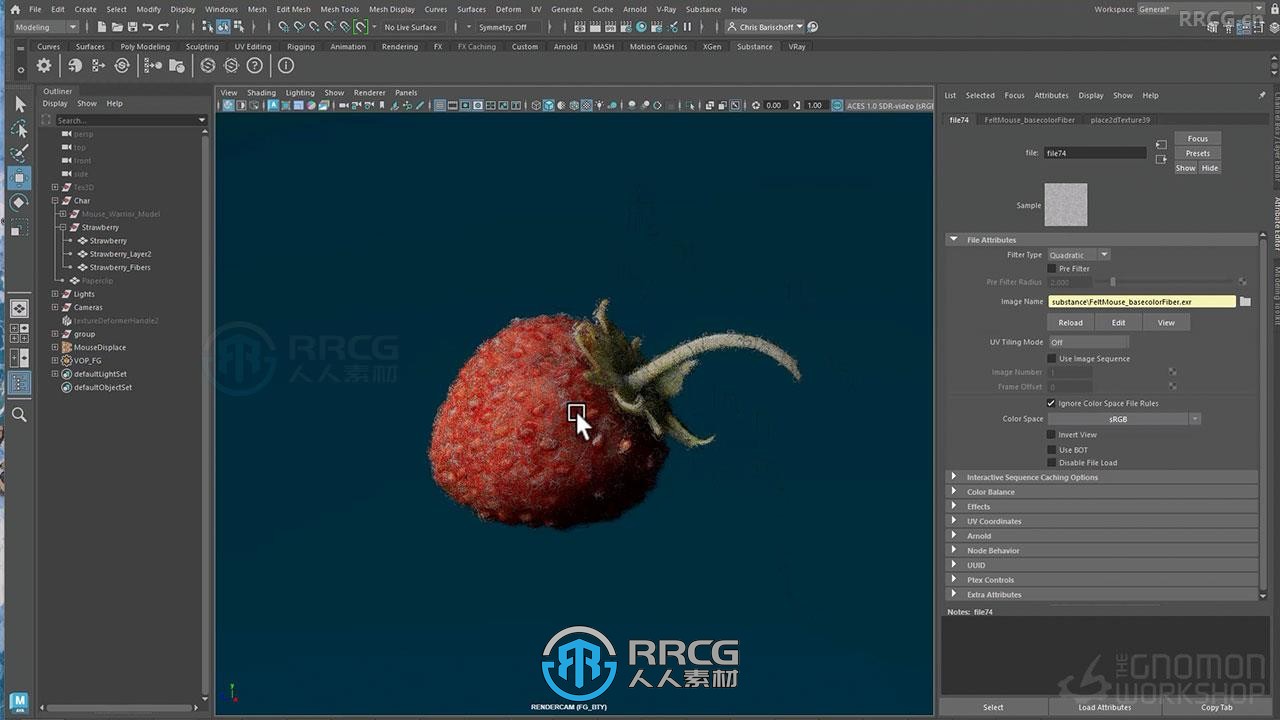Toggle the viewport exposure icon next to 0.00

pyautogui.click(x=756, y=105)
